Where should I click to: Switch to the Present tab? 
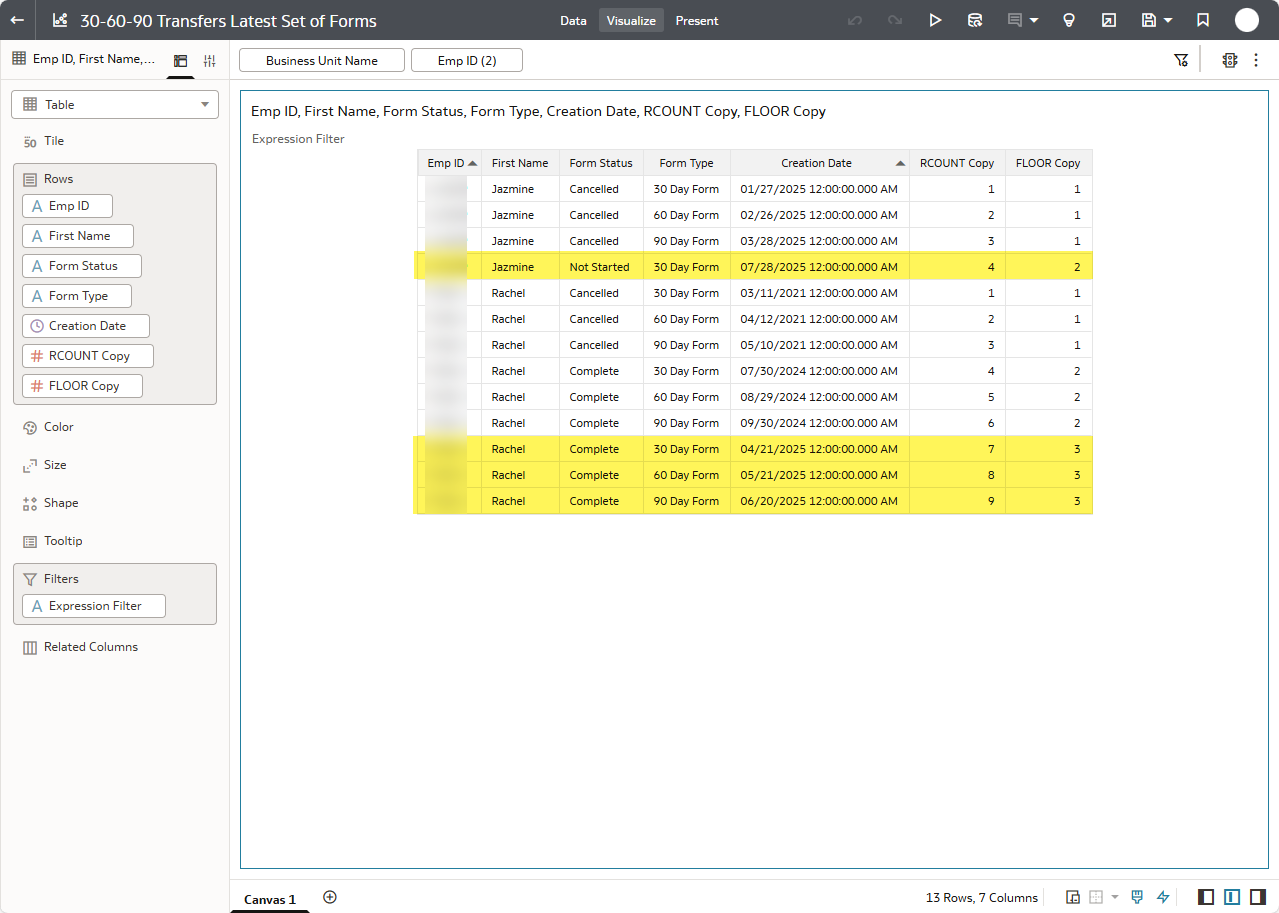[x=697, y=20]
